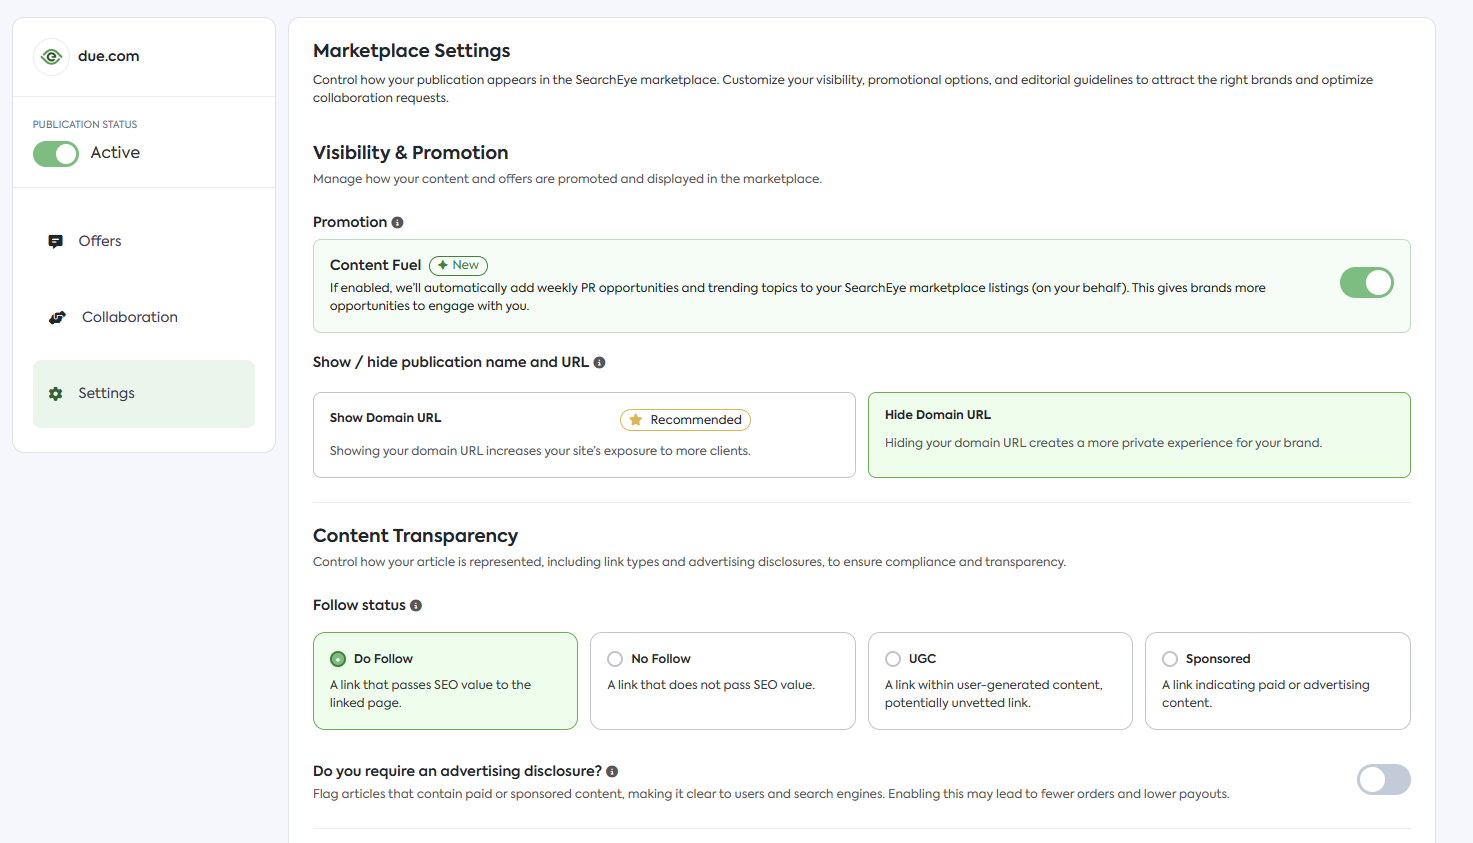Screen dimensions: 1473x843
Task: Open info icon beside Show / hide publication name
Action: (599, 363)
